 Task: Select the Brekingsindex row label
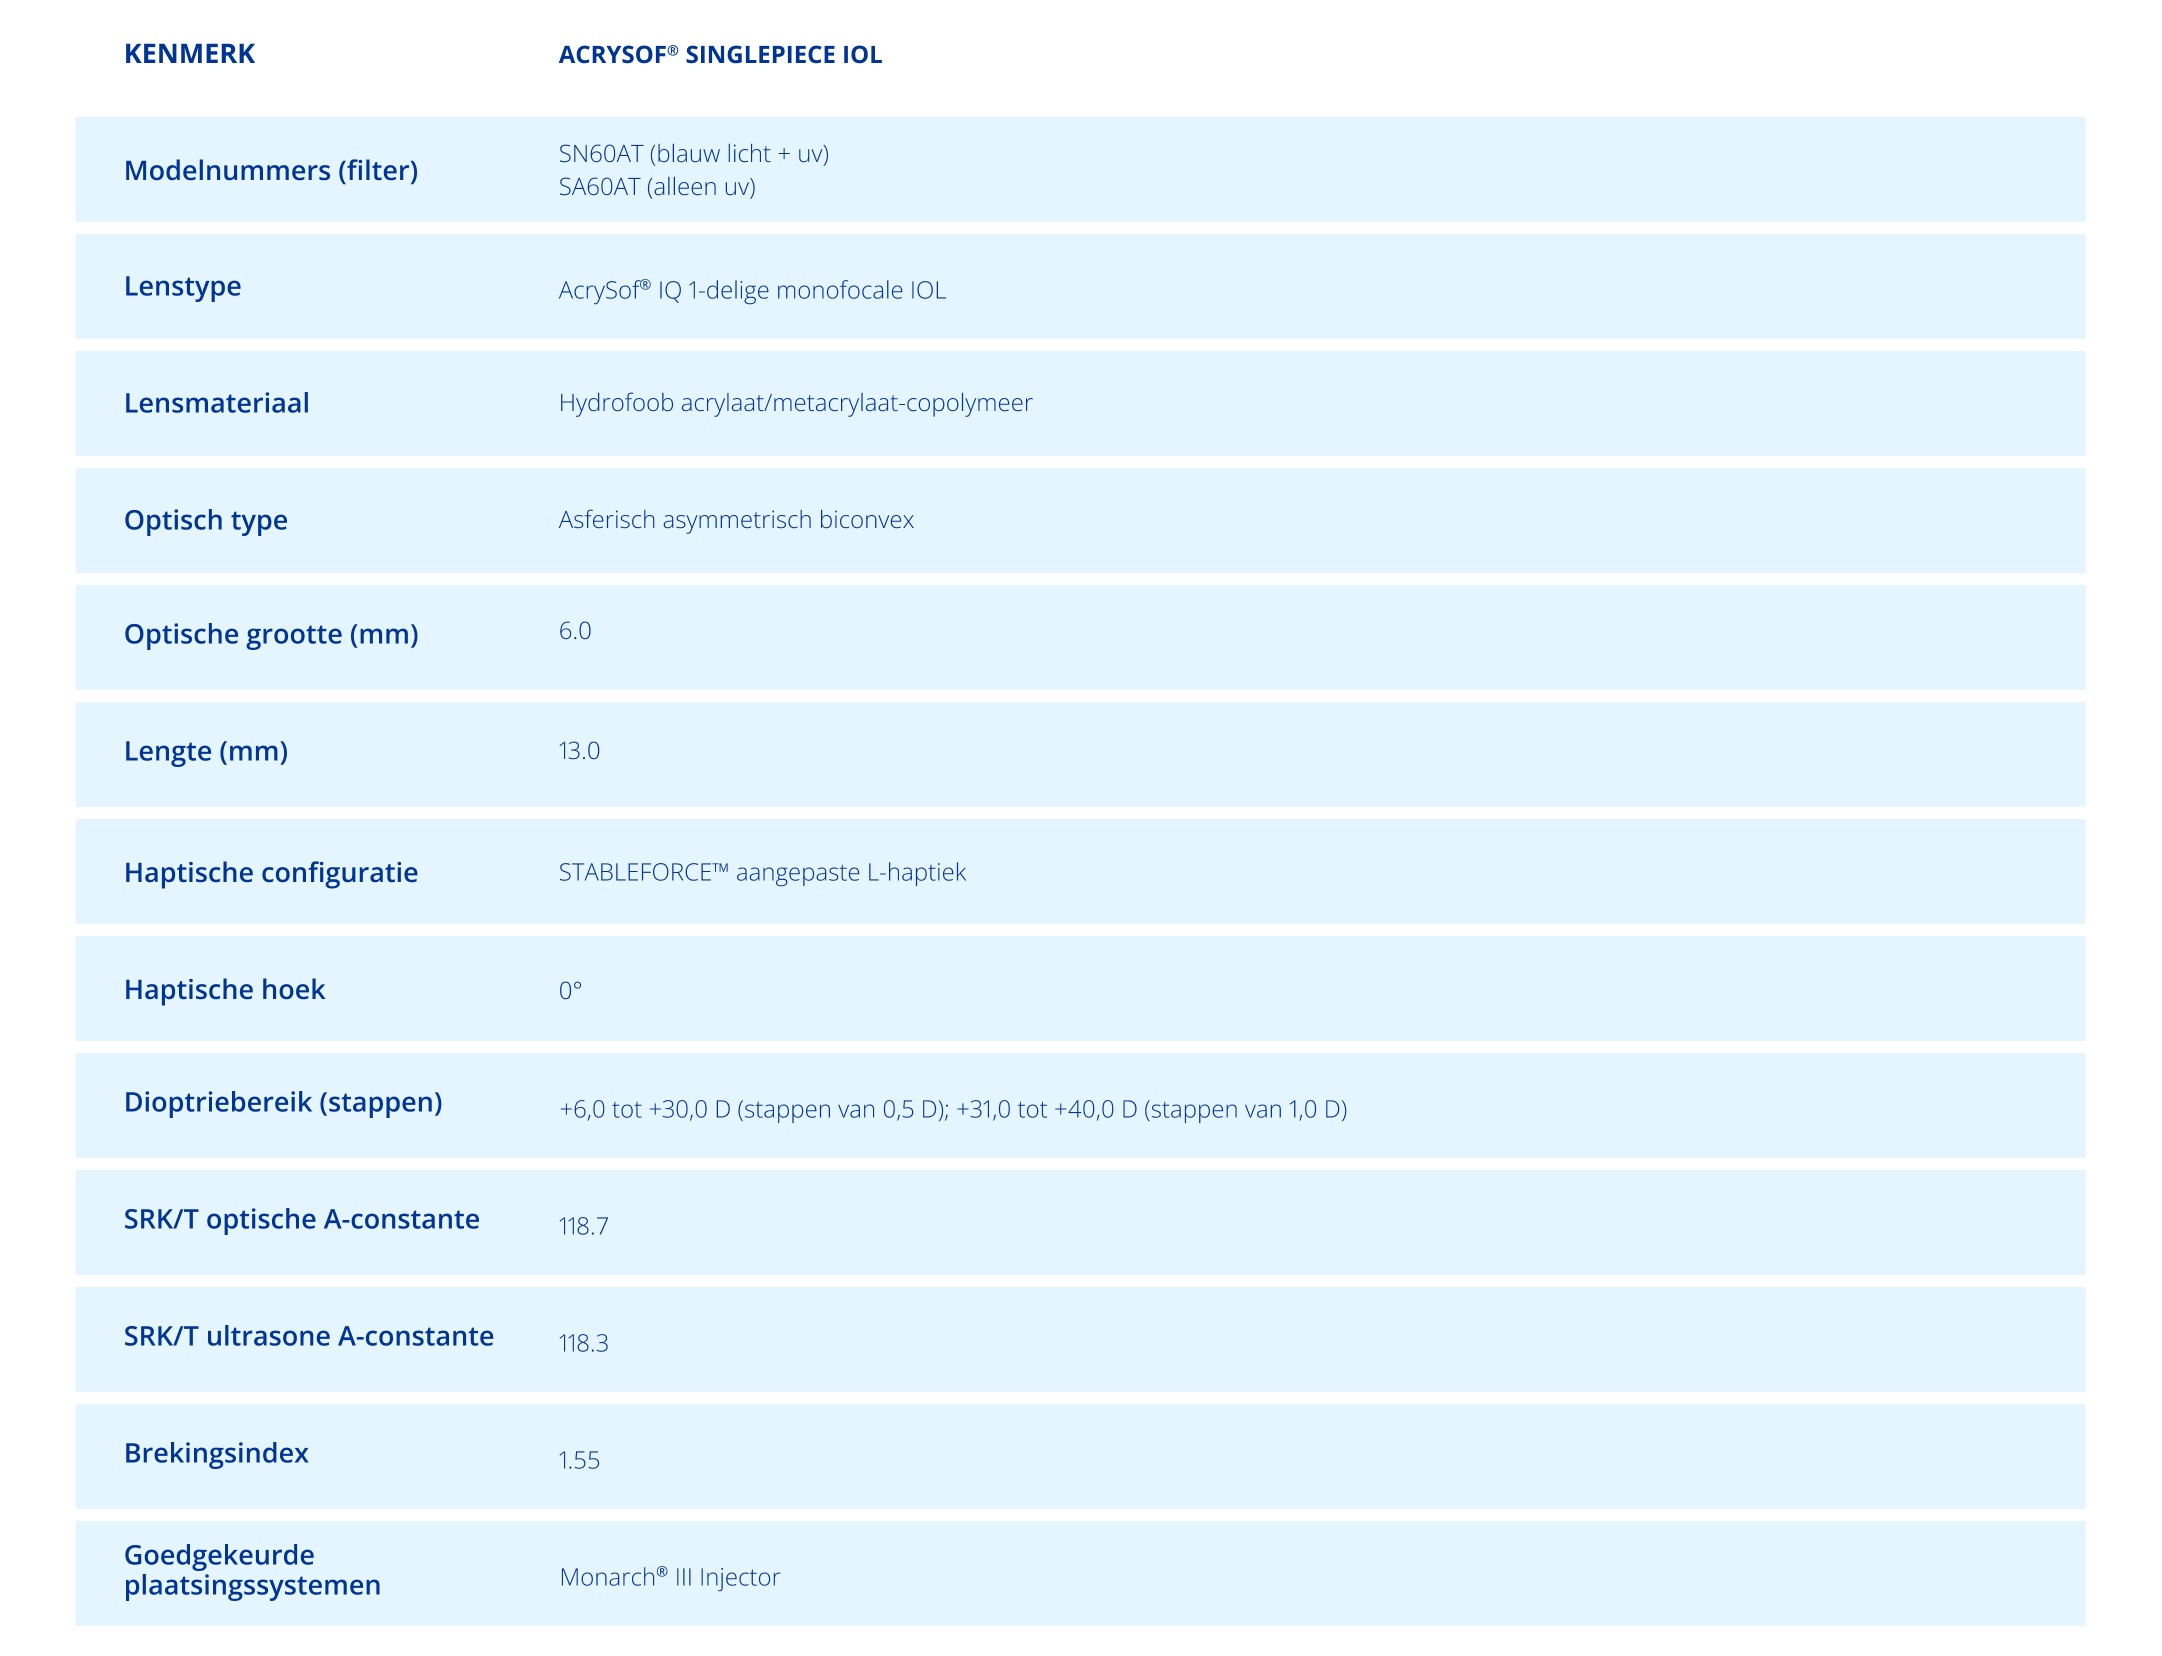pos(216,1454)
